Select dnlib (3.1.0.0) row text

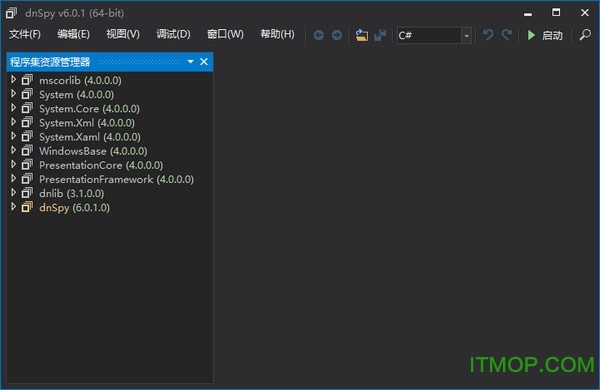[71, 194]
